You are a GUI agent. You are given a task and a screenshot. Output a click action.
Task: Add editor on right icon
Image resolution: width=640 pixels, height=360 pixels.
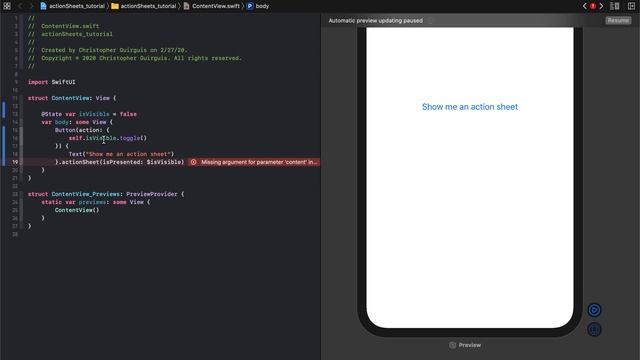(631, 6)
